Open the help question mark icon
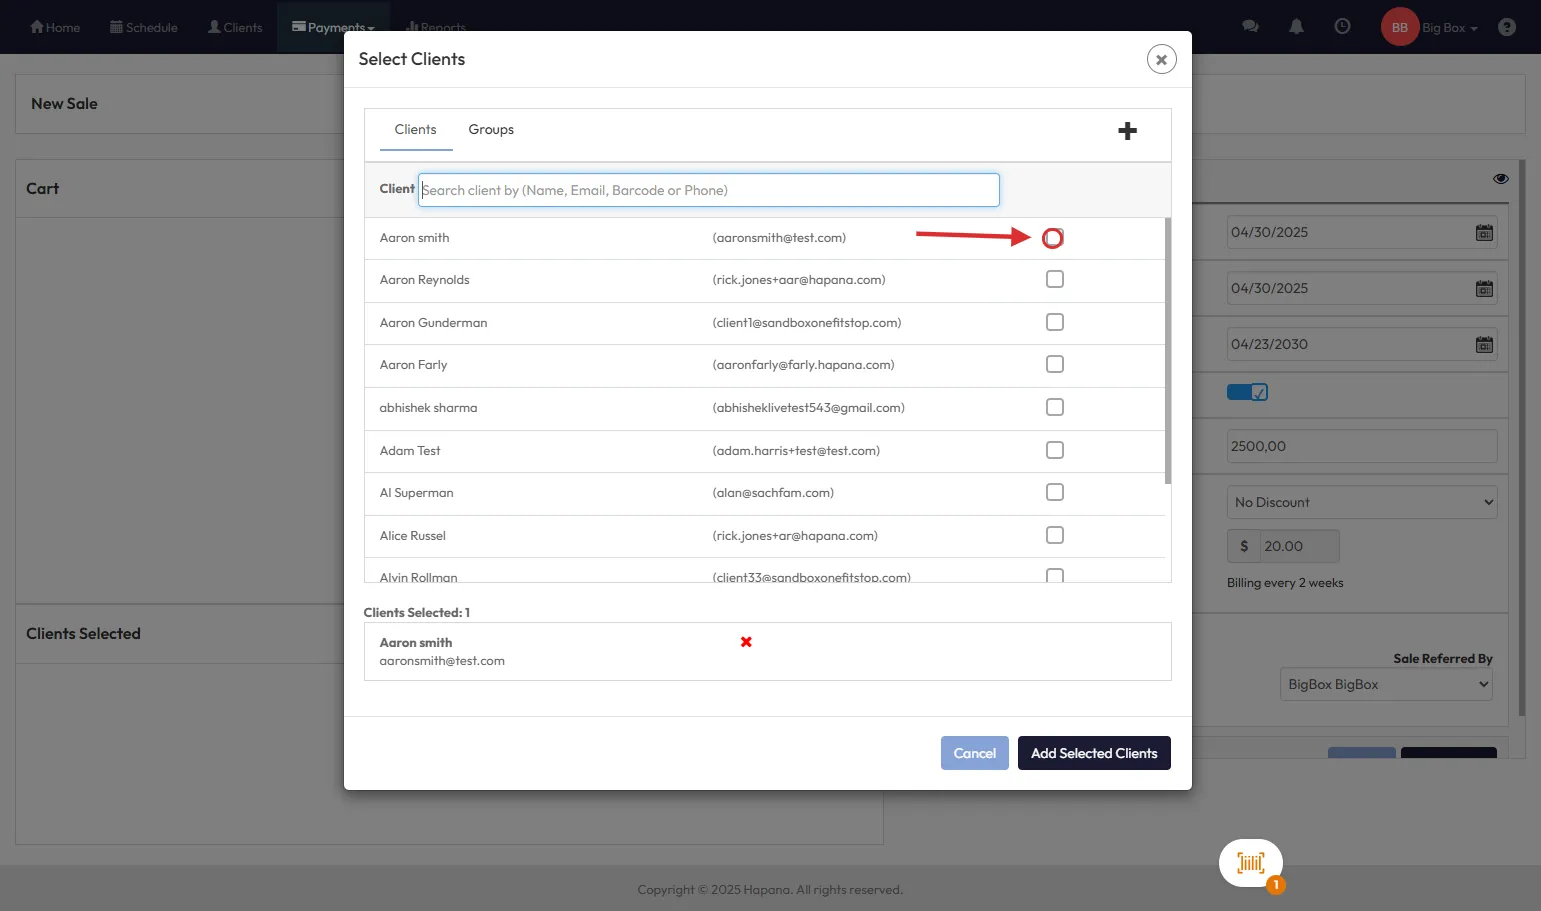1541x911 pixels. coord(1506,27)
